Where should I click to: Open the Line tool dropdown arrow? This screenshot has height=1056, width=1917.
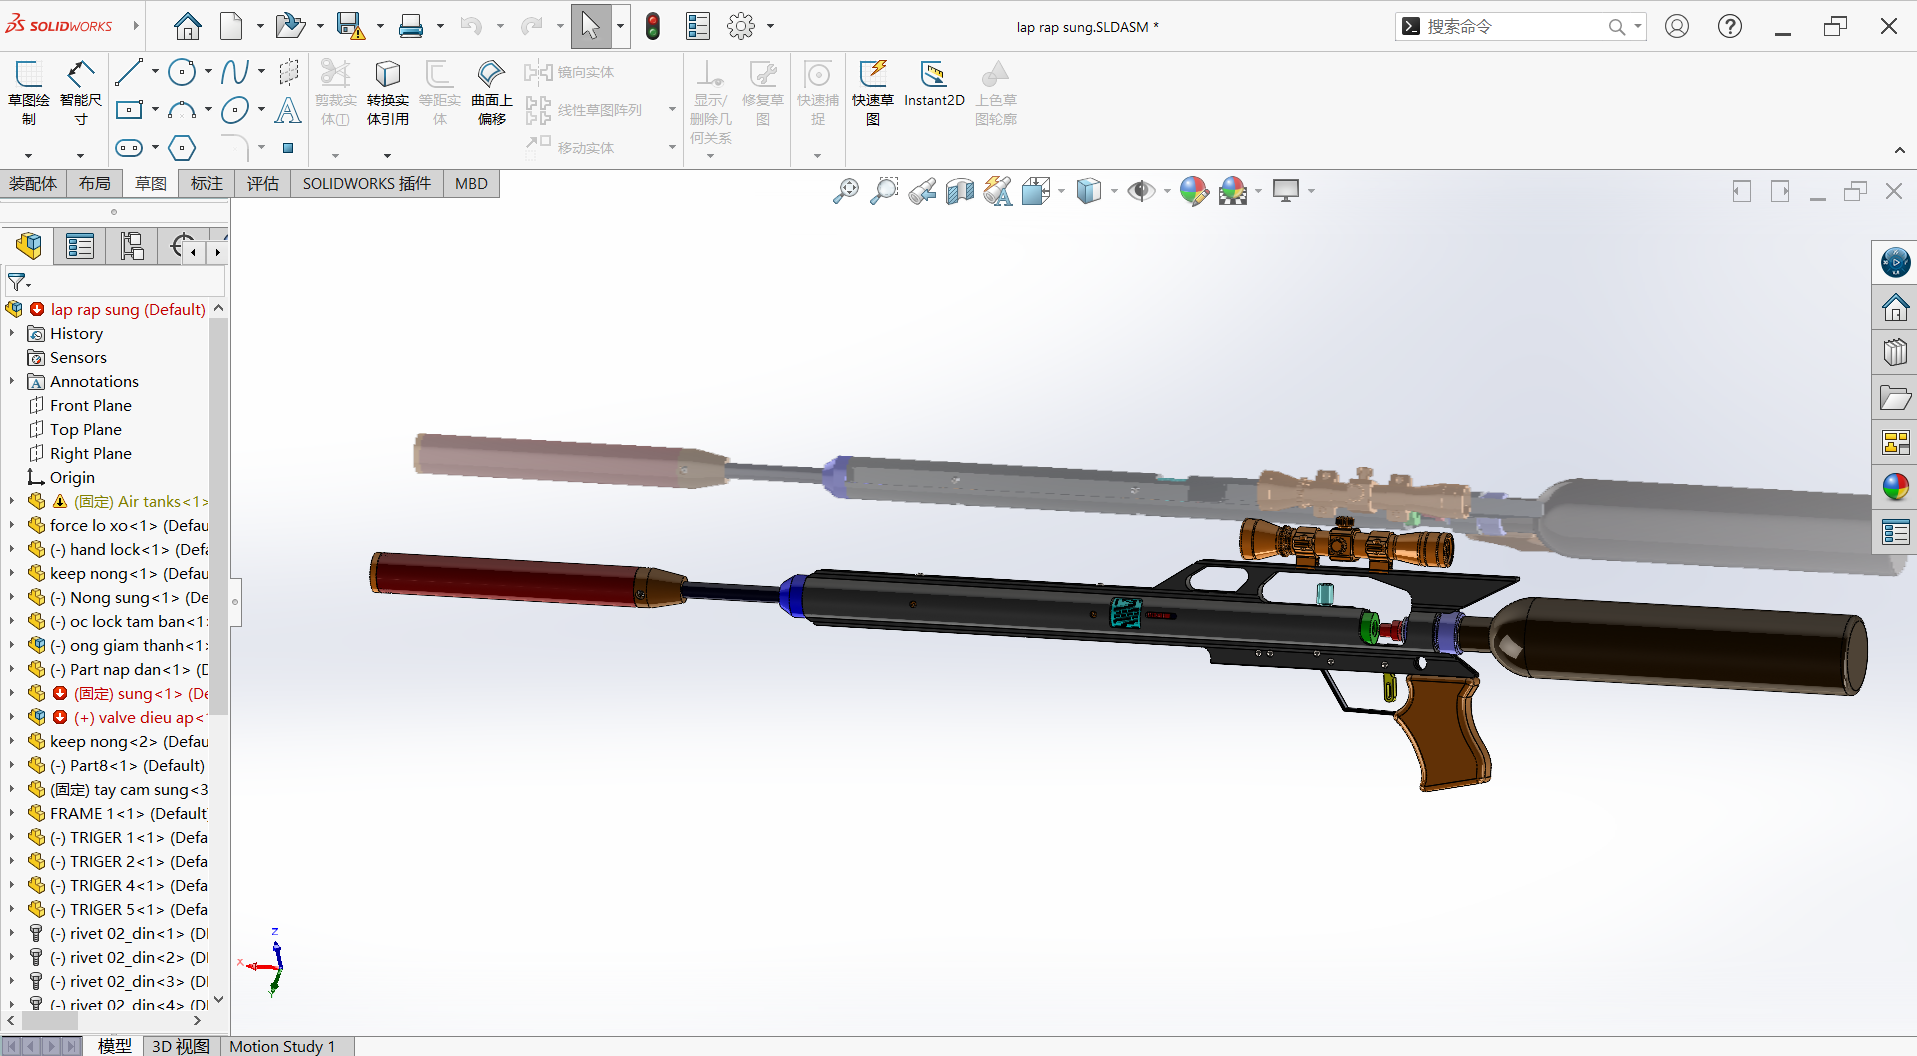pos(155,72)
